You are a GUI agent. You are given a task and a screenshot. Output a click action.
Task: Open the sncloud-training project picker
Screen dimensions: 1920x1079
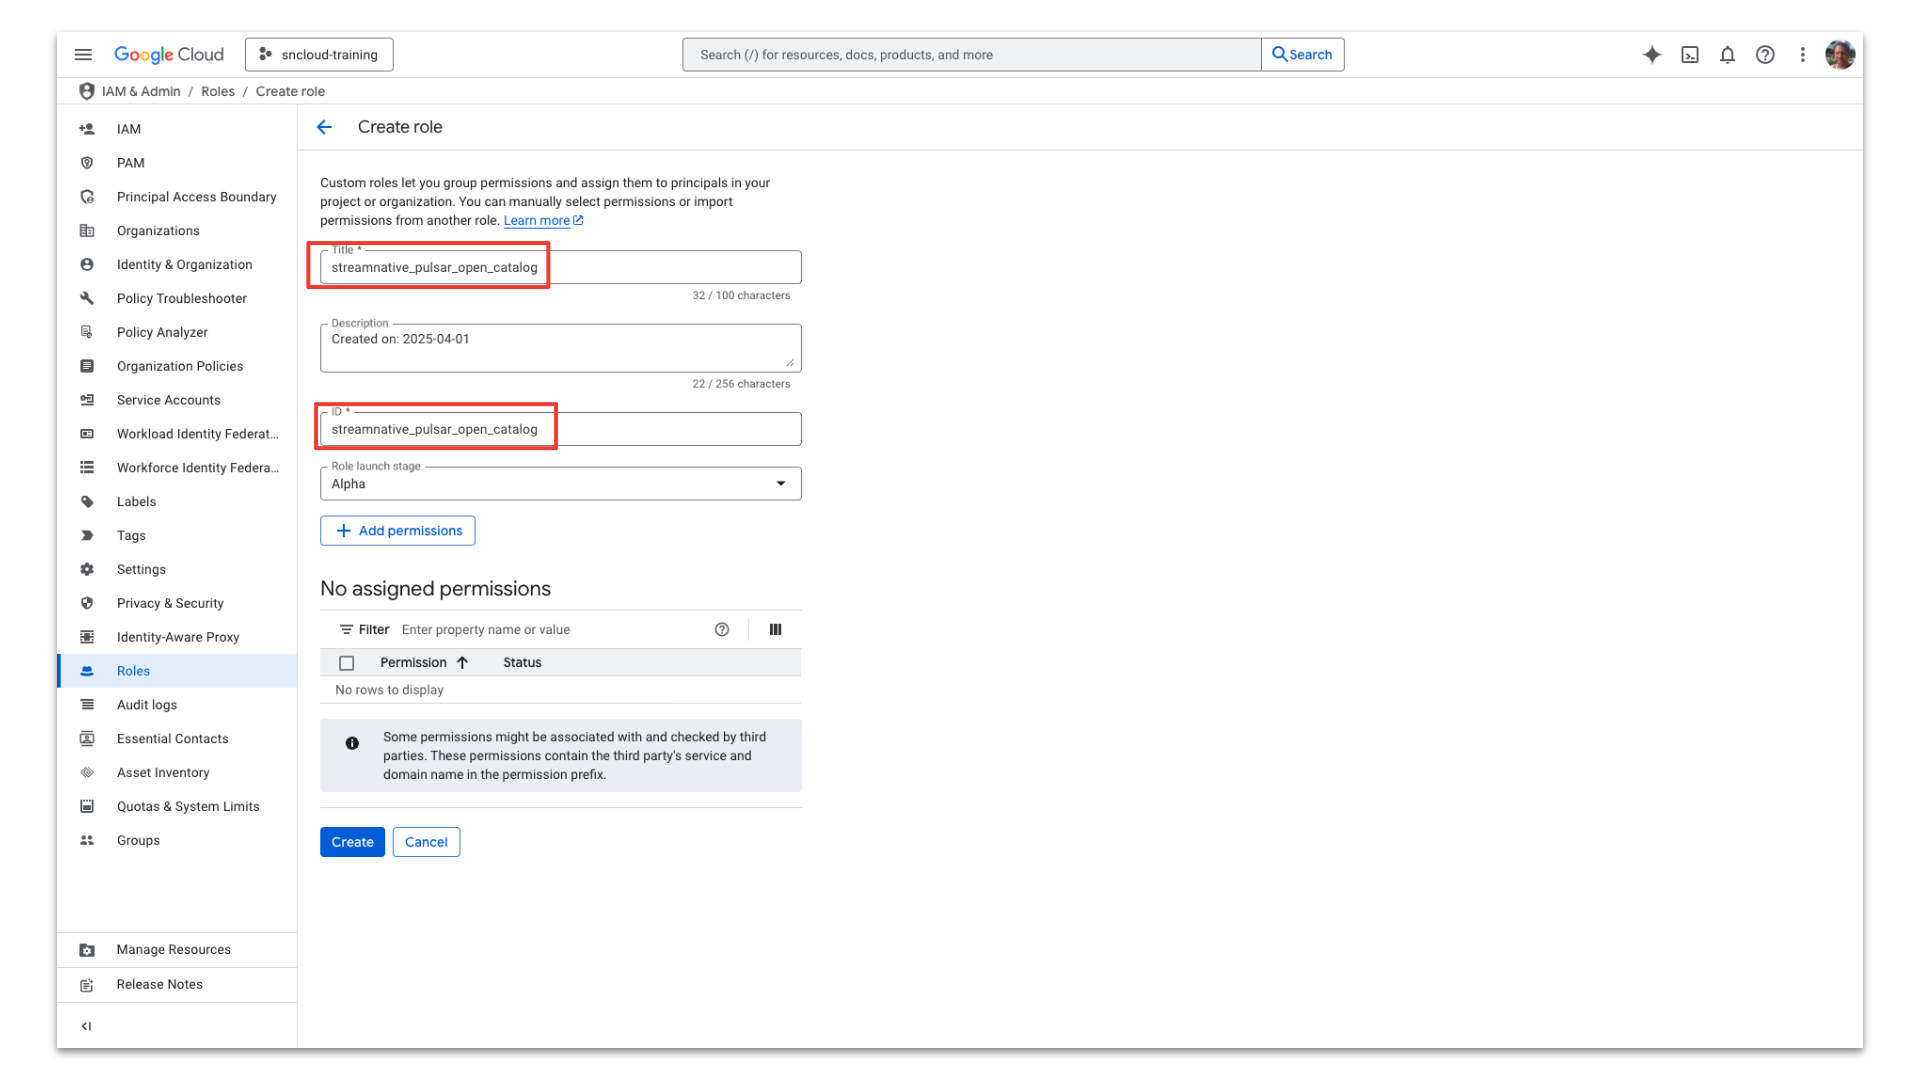coord(319,55)
